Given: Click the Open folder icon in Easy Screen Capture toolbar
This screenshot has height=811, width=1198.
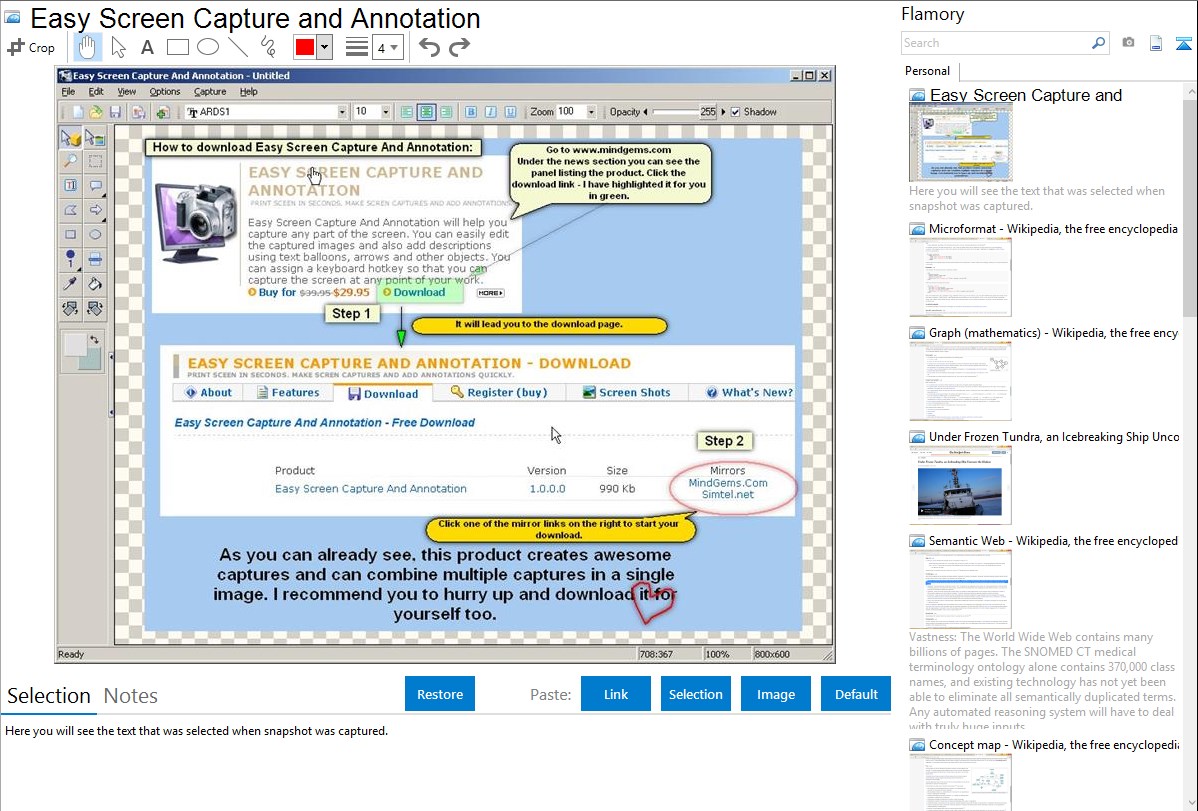Looking at the screenshot, I should [x=96, y=112].
